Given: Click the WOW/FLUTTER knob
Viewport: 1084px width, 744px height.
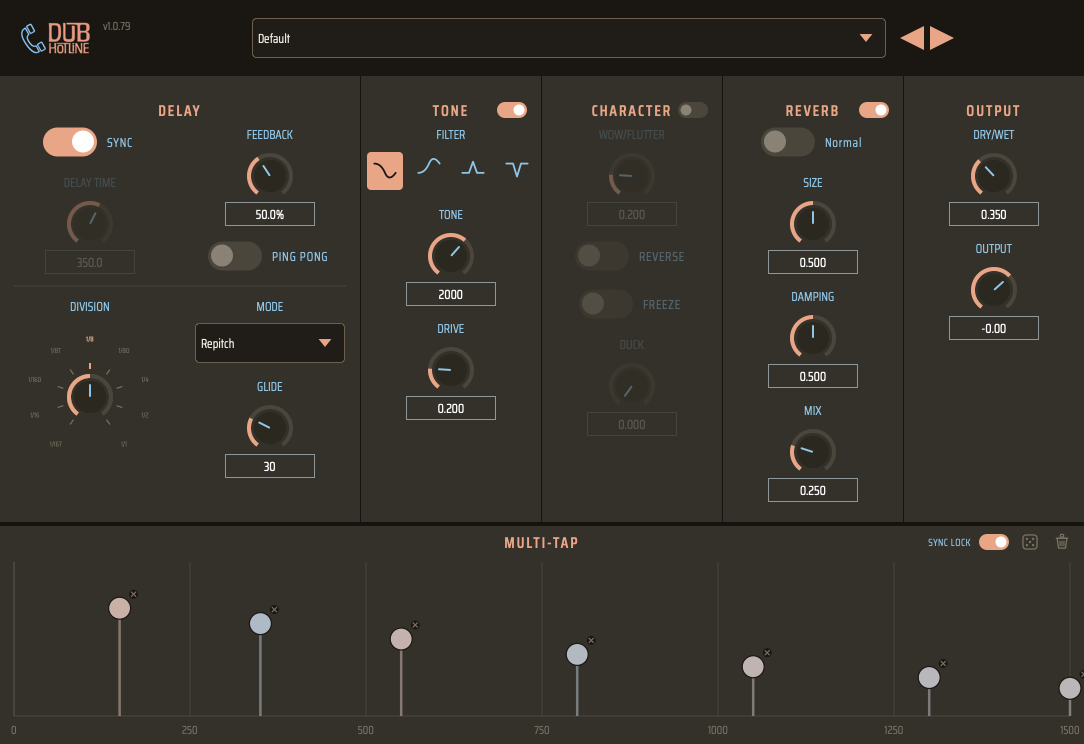Looking at the screenshot, I should [631, 176].
